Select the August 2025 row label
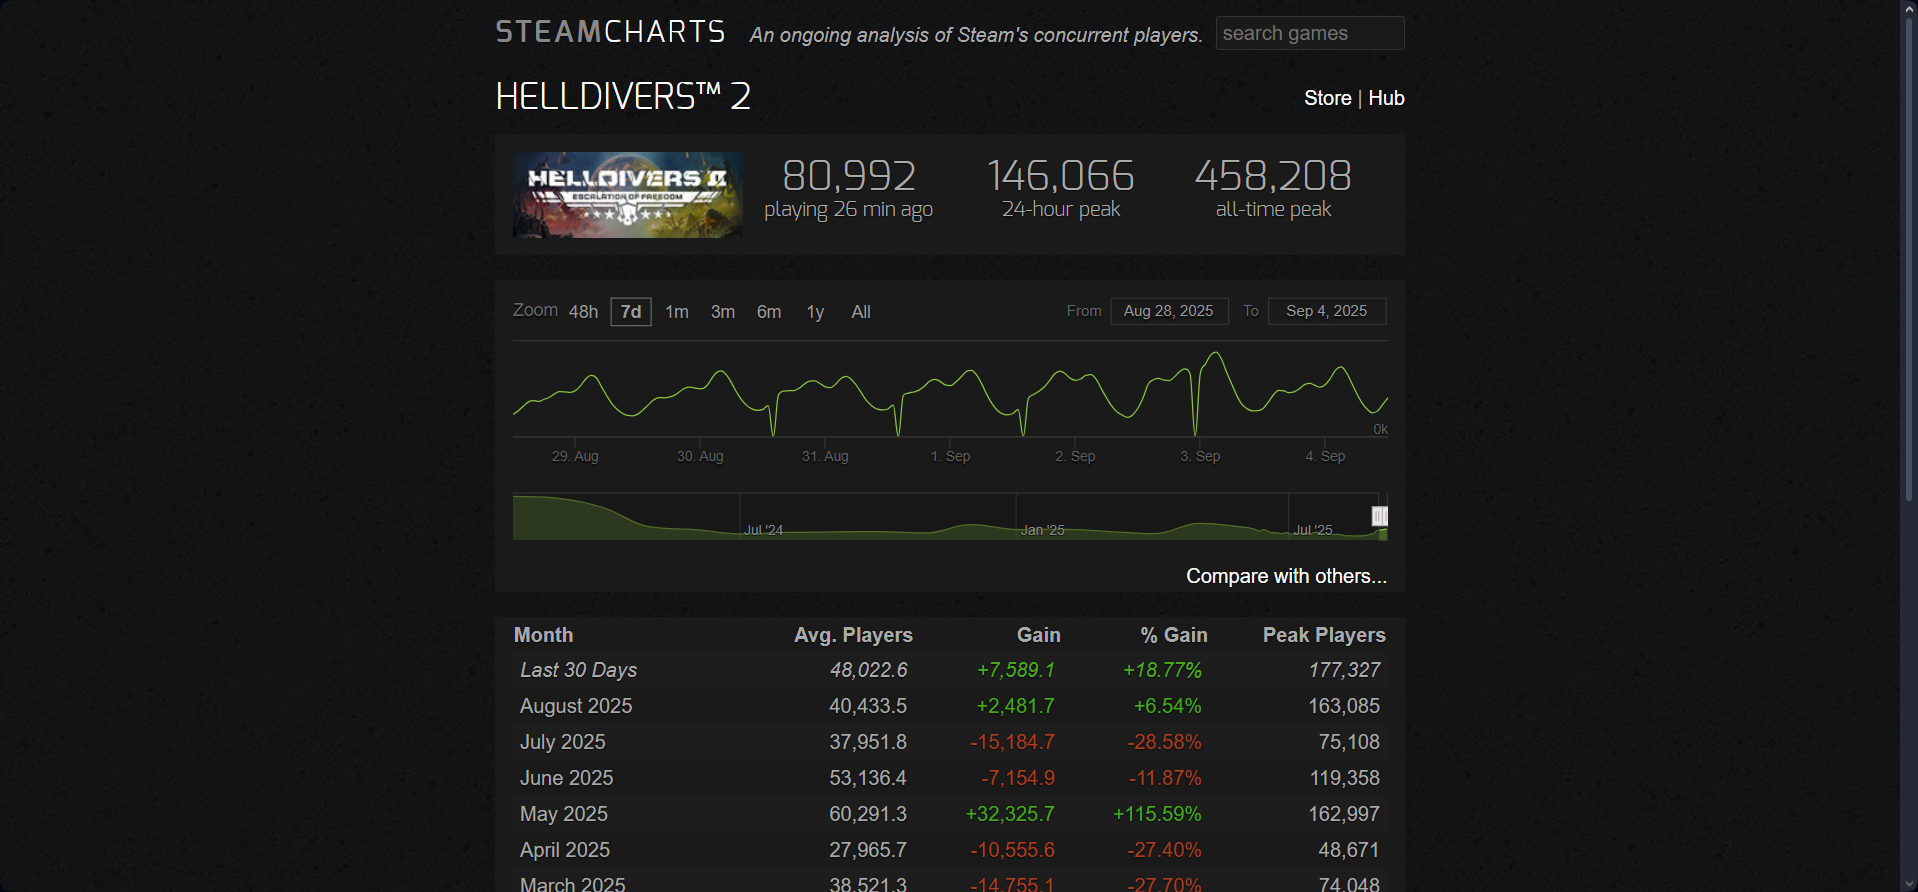Screen dimensions: 1918x892 click(576, 706)
